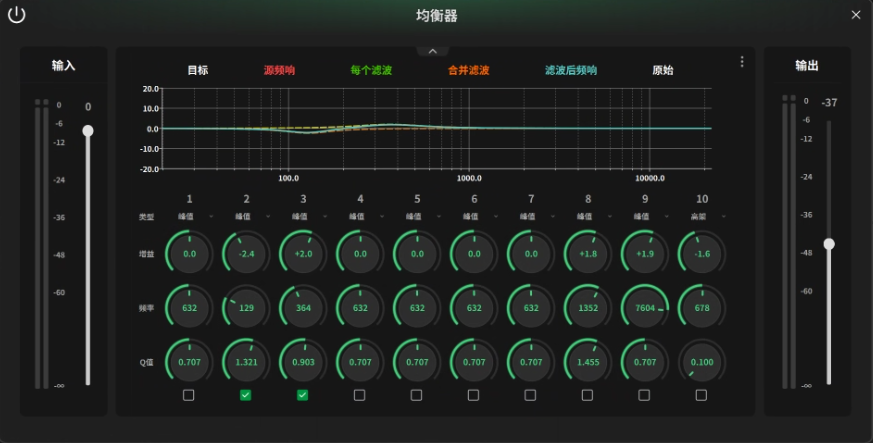Click band 10 Q knob showing 0.100
This screenshot has height=443, width=873.
pos(702,362)
